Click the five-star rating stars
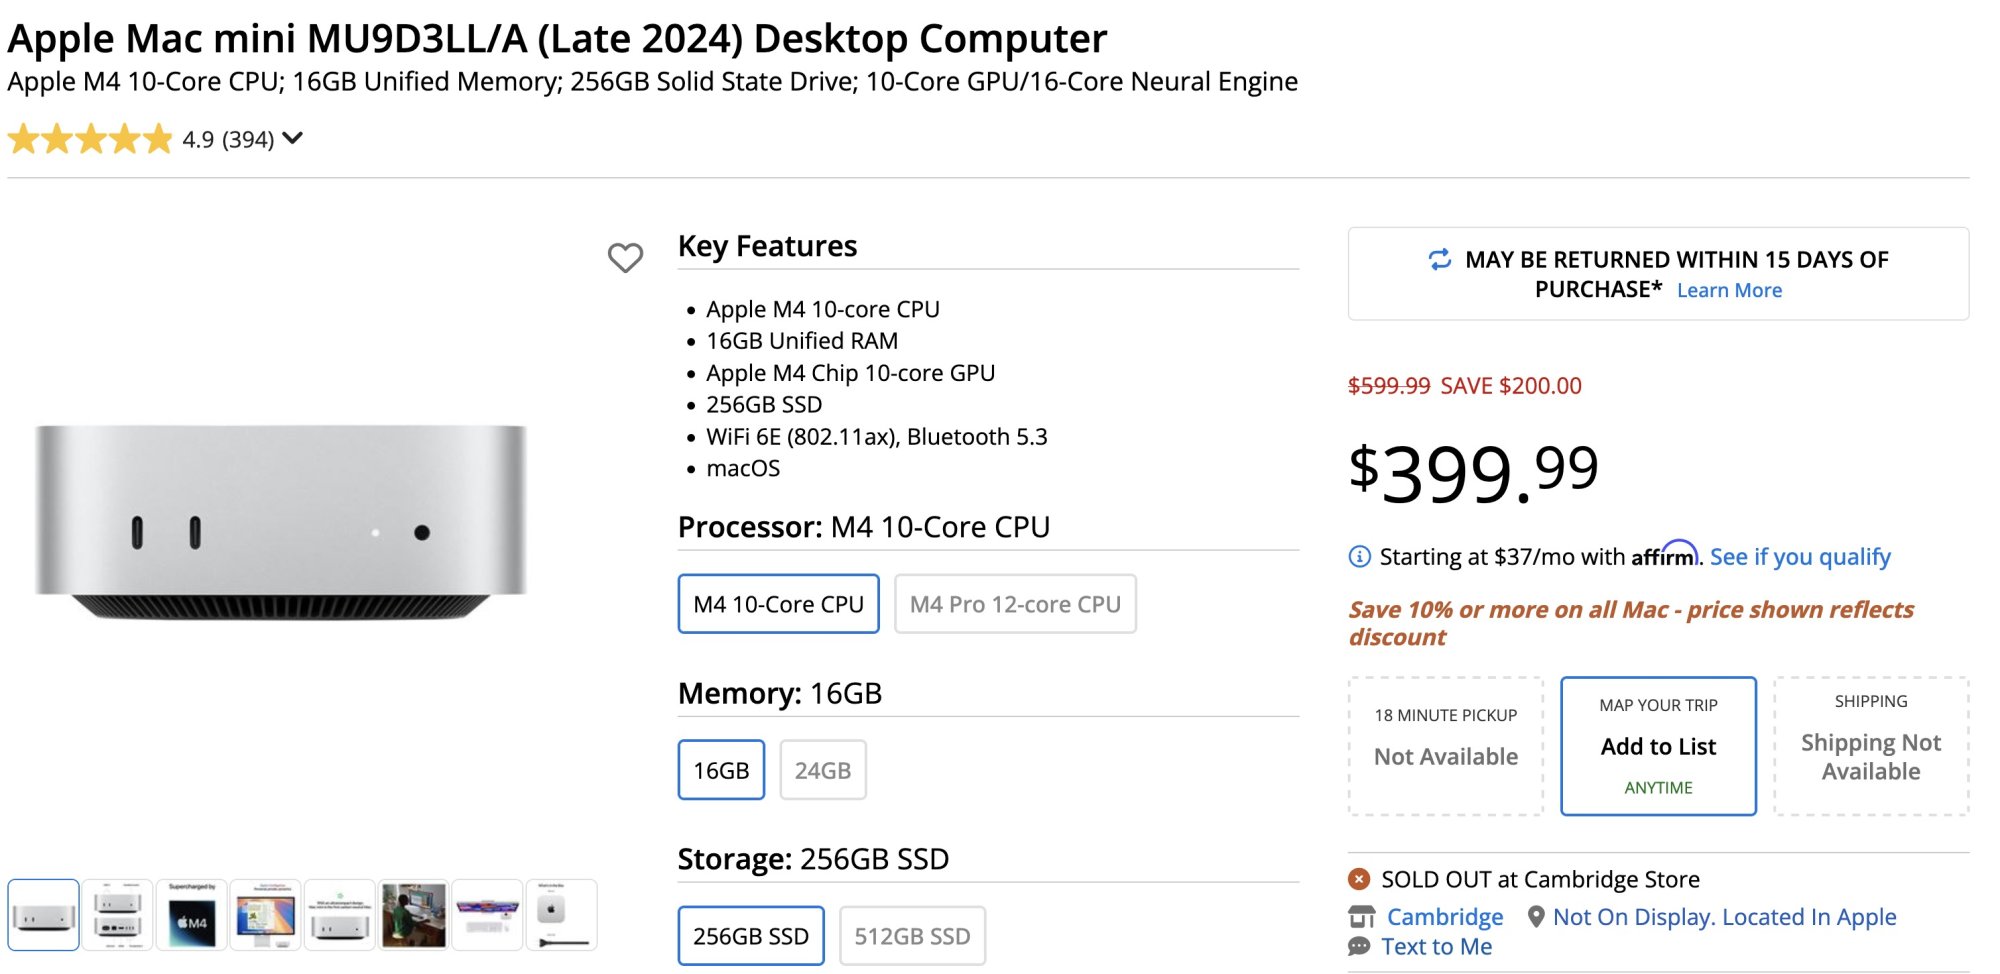Viewport: 2000px width, 974px height. pyautogui.click(x=90, y=139)
